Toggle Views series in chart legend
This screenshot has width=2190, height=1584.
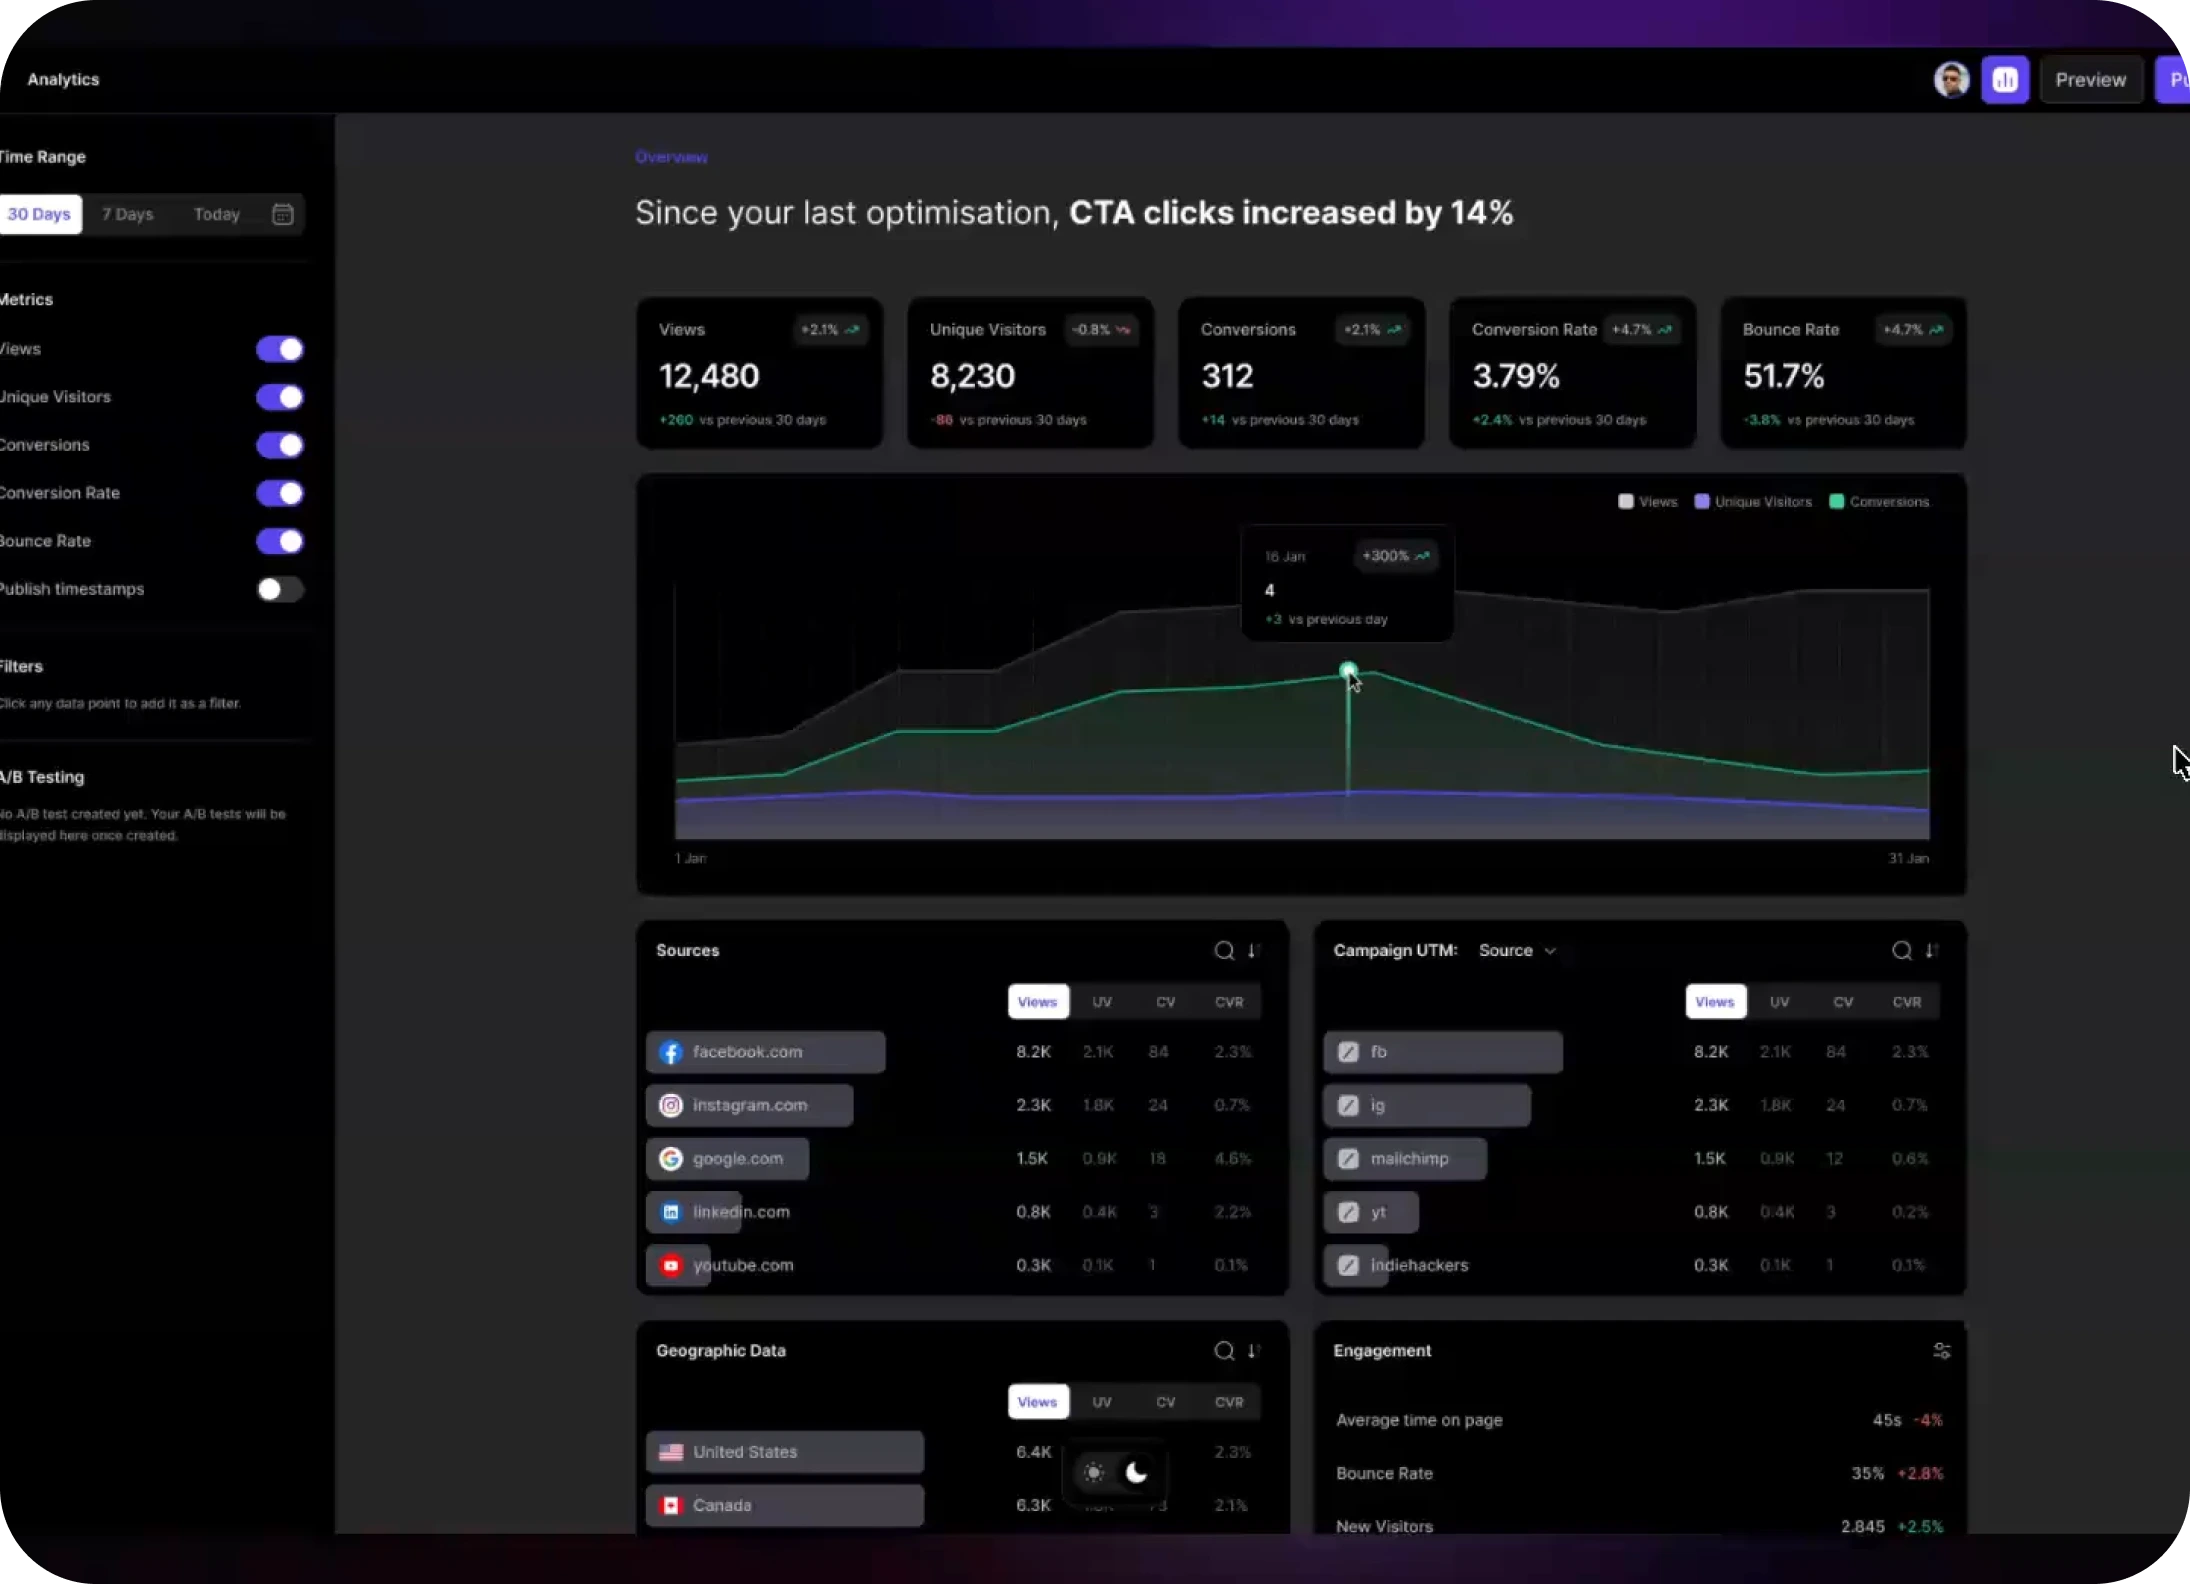[1647, 502]
